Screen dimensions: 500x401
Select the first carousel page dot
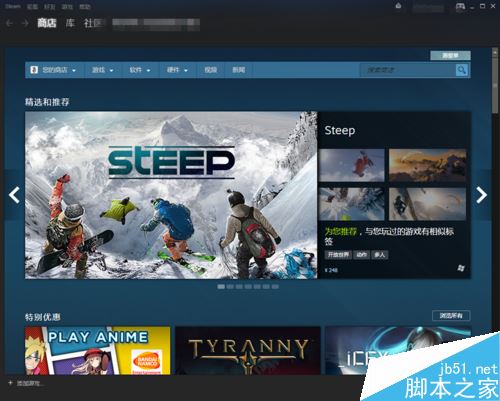pyautogui.click(x=221, y=286)
